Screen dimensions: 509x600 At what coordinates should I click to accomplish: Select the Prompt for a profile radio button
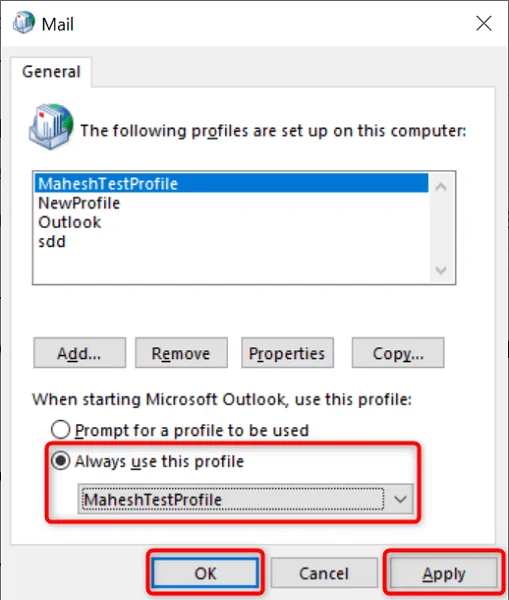pos(60,430)
